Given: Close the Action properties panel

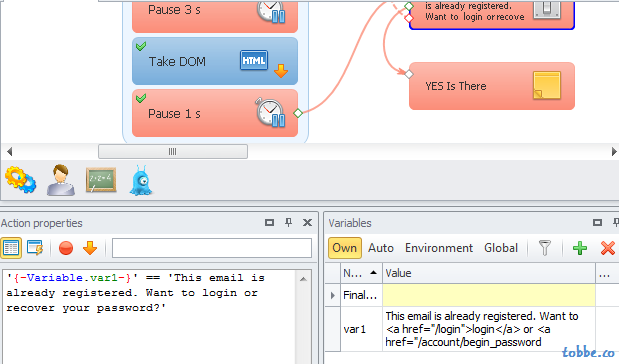Looking at the screenshot, I should (308, 223).
